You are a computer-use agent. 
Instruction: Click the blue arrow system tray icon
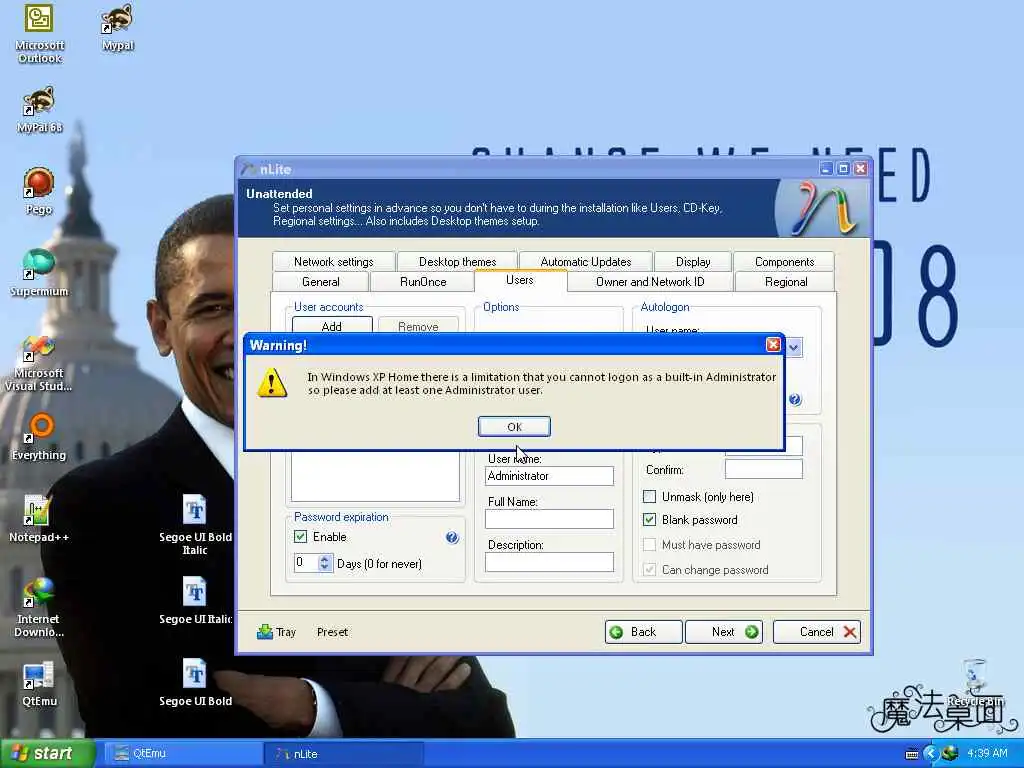tap(930, 753)
